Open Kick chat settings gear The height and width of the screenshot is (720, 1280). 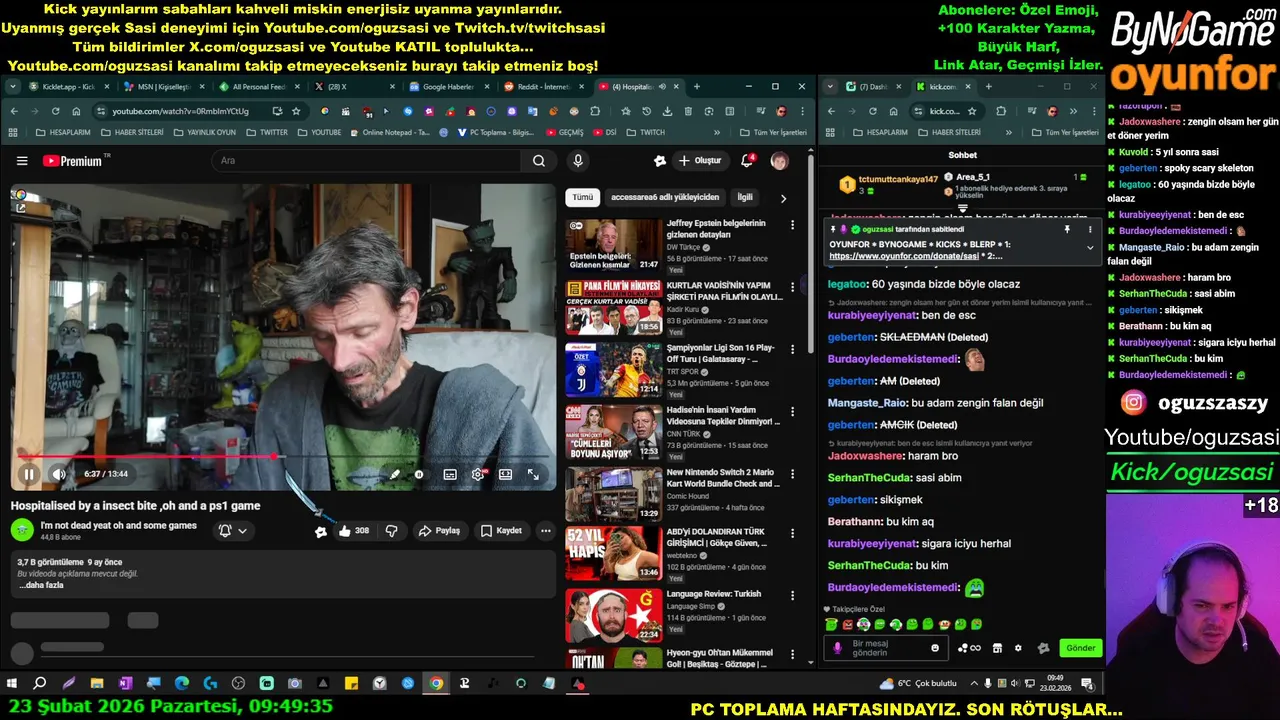click(1018, 648)
